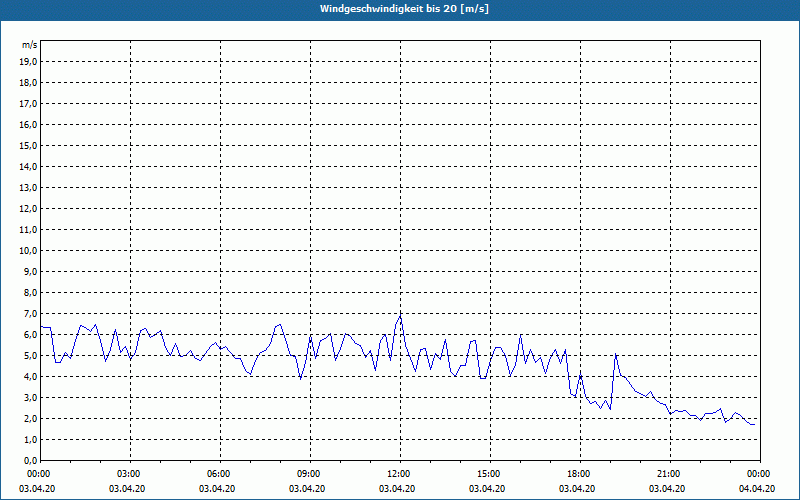Image resolution: width=800 pixels, height=500 pixels.
Task: Click the 17,0 y-axis value
Action: (29, 104)
